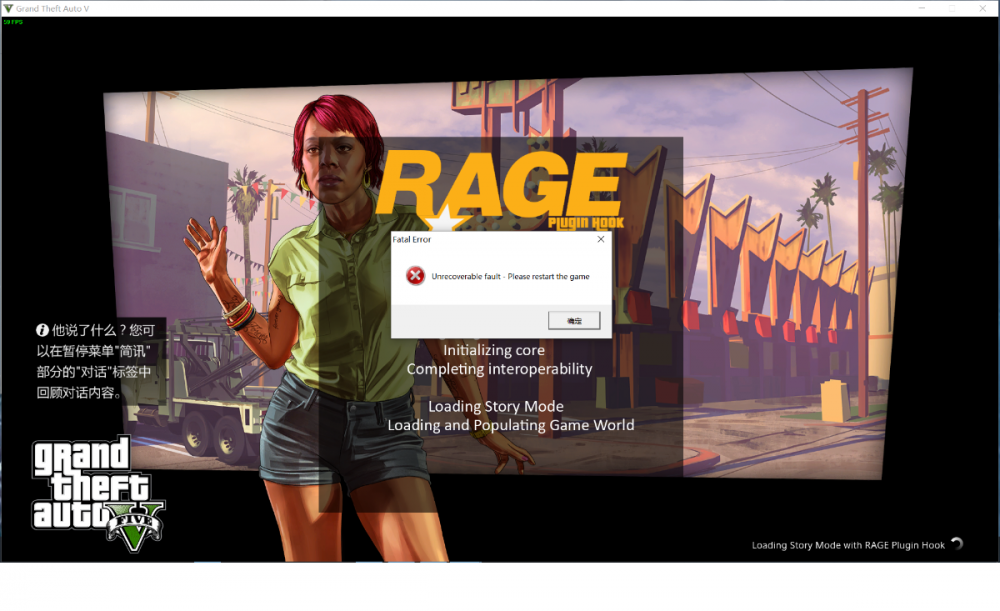This screenshot has height=611, width=1000.
Task: Click the loading spinner icon at bottom right
Action: tap(956, 544)
